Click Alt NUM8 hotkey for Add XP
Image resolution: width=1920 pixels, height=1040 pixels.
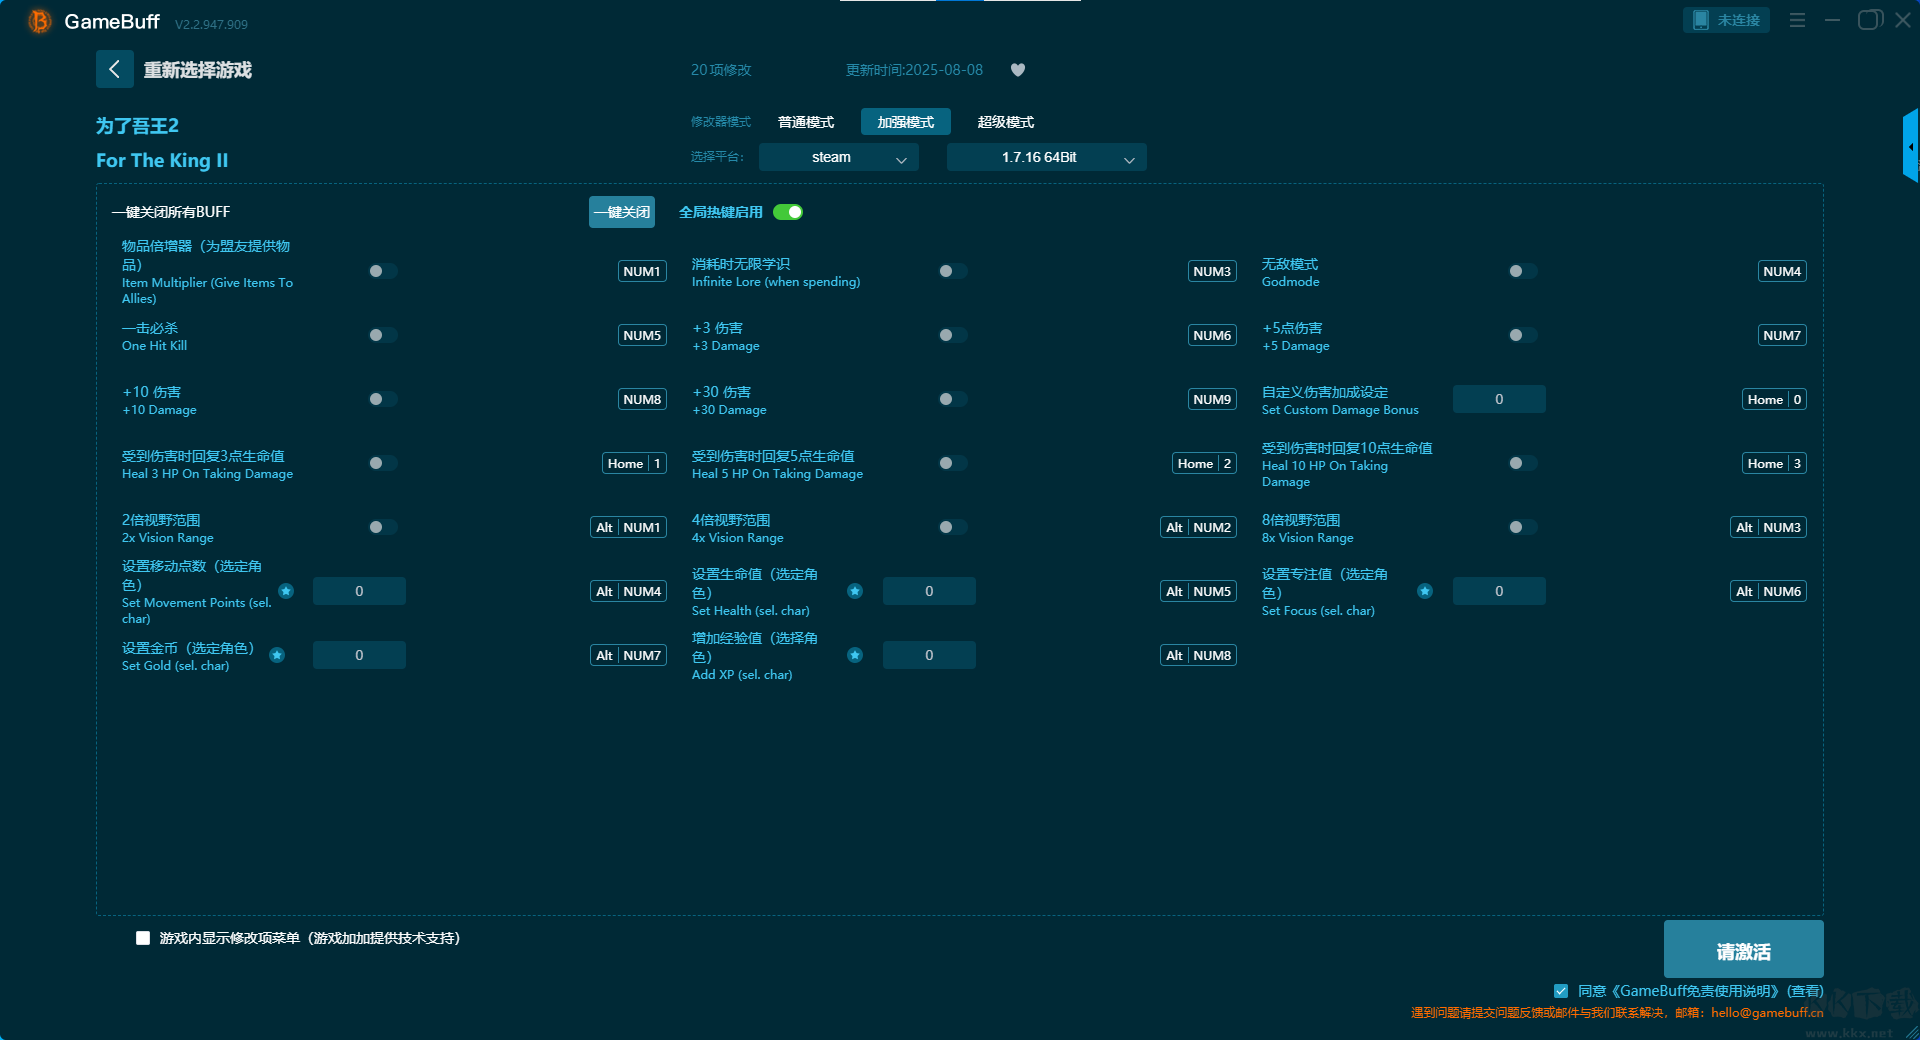pos(1199,655)
